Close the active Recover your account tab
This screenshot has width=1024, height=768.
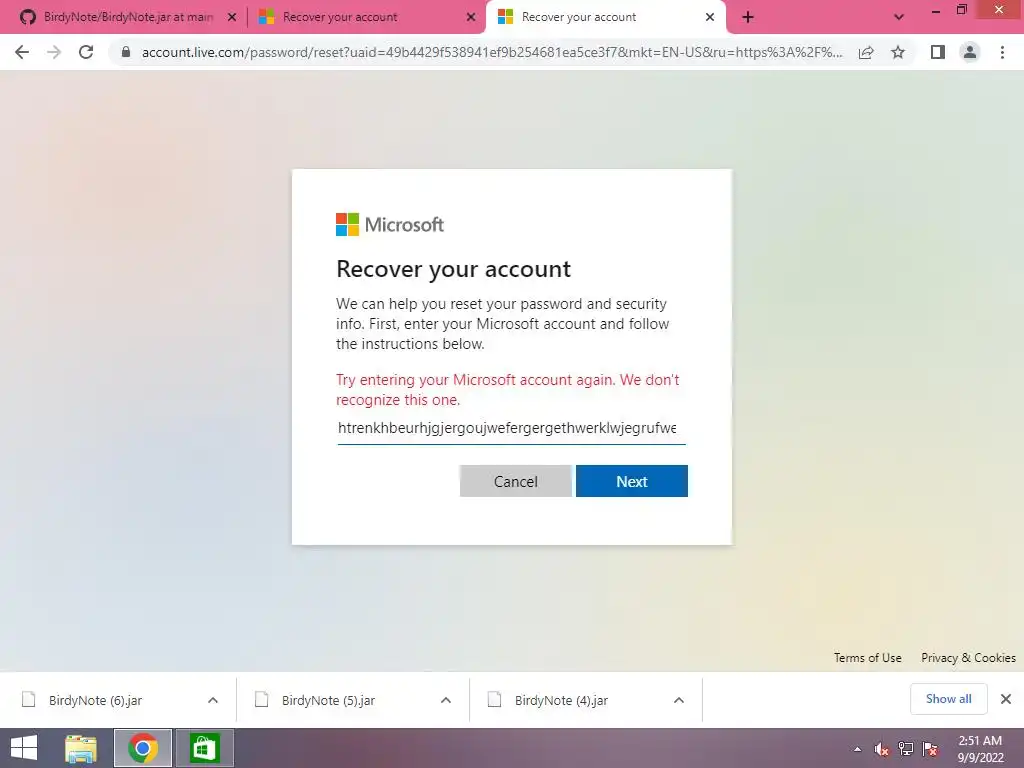click(710, 17)
